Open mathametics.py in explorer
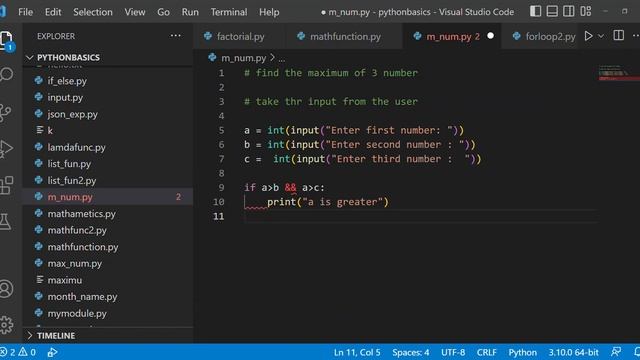The width and height of the screenshot is (640, 360). point(107,213)
